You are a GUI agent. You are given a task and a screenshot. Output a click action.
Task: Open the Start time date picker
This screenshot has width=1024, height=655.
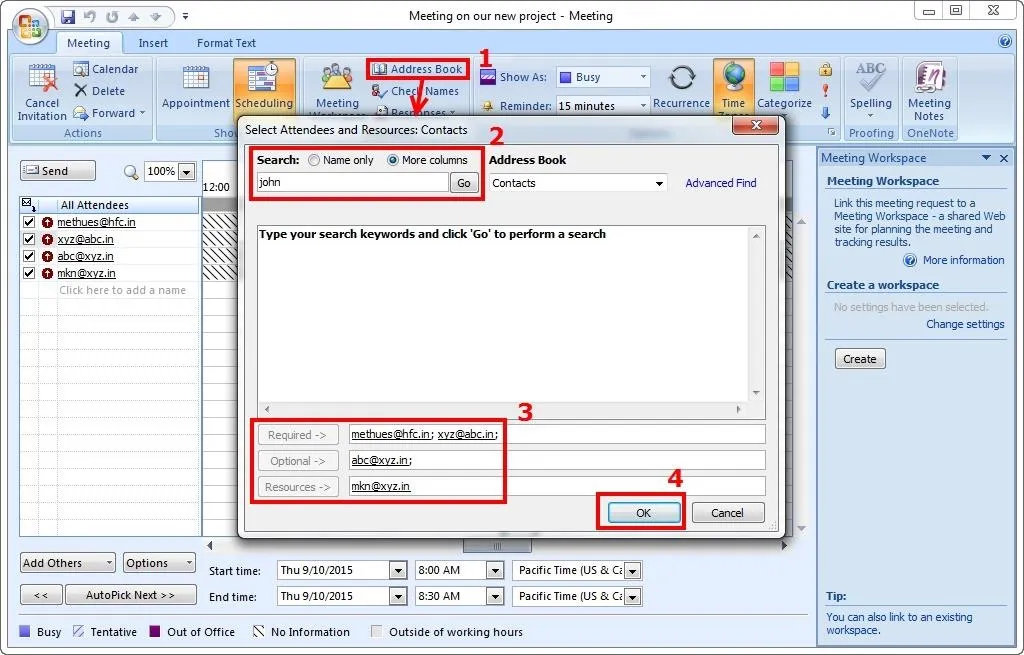(x=398, y=571)
